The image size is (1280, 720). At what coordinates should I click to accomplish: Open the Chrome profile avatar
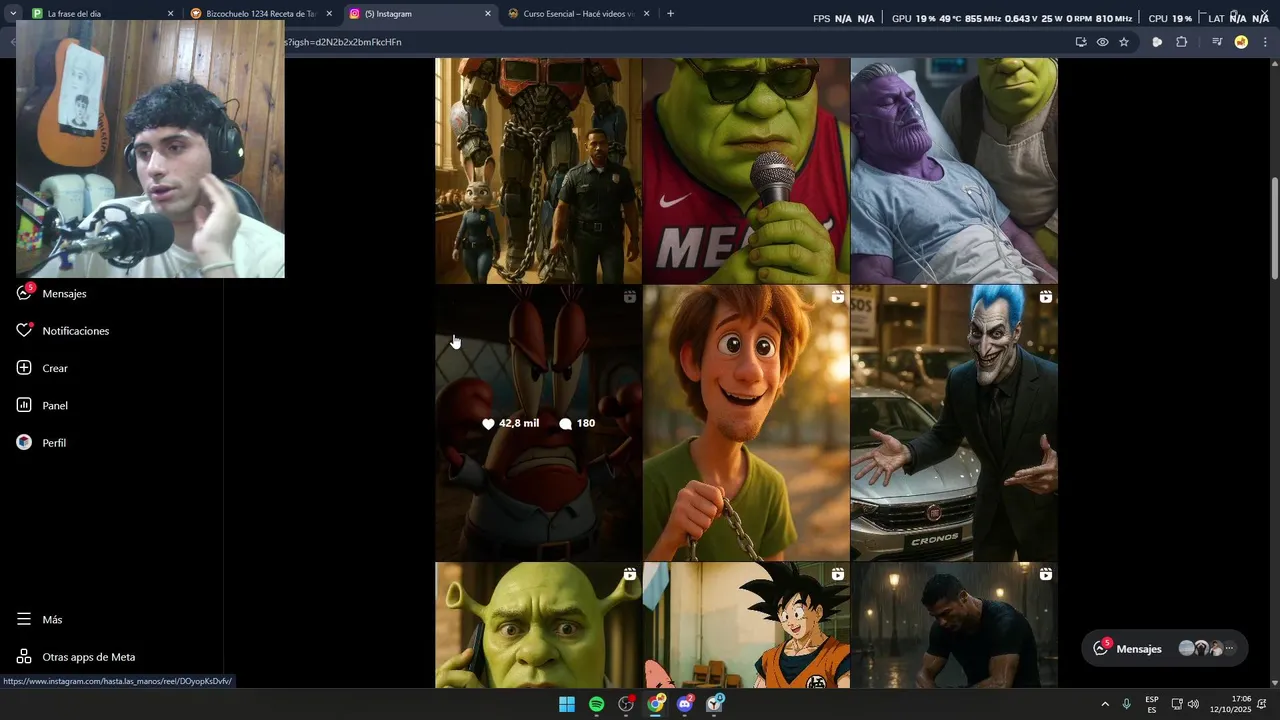(1241, 42)
